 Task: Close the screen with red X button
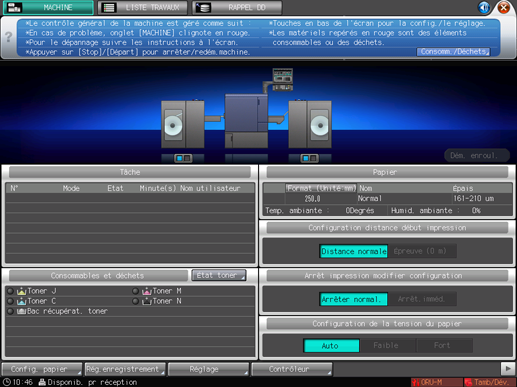click(x=504, y=7)
